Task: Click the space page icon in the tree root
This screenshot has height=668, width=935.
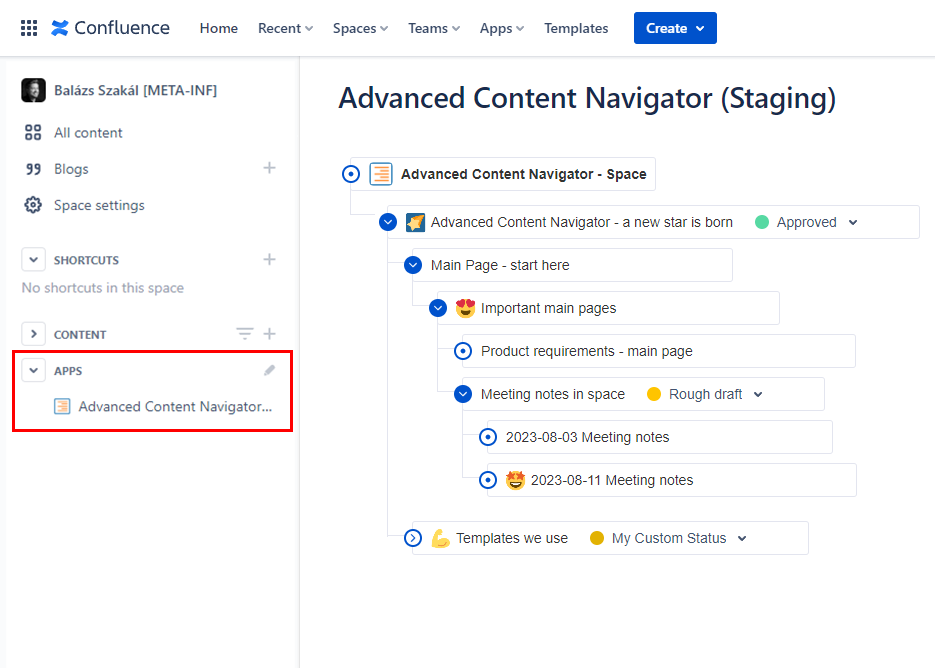Action: [380, 174]
